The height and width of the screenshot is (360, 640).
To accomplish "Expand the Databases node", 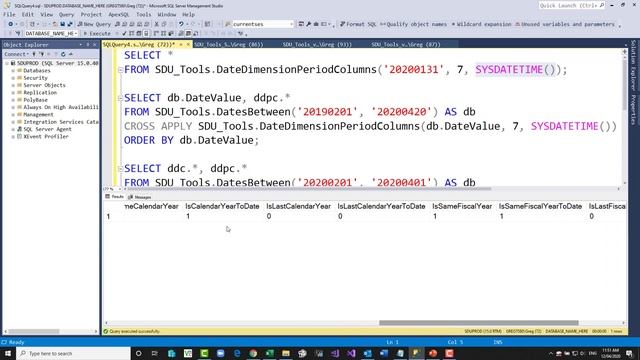I will coord(13,71).
